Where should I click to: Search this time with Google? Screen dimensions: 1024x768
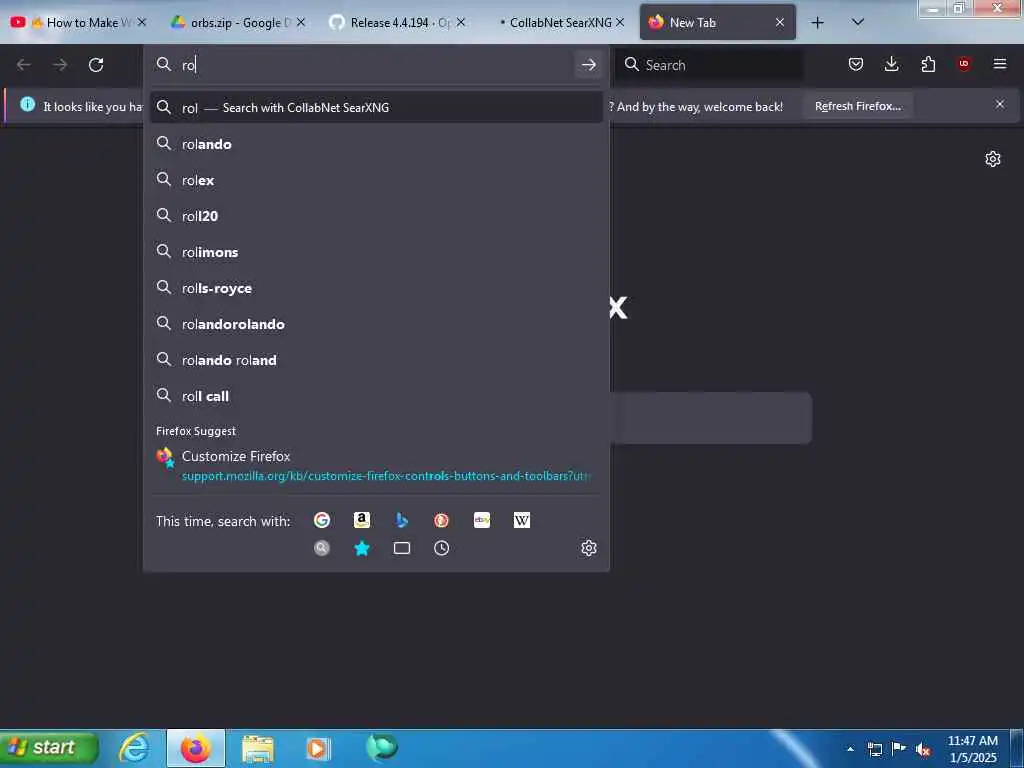pyautogui.click(x=321, y=520)
